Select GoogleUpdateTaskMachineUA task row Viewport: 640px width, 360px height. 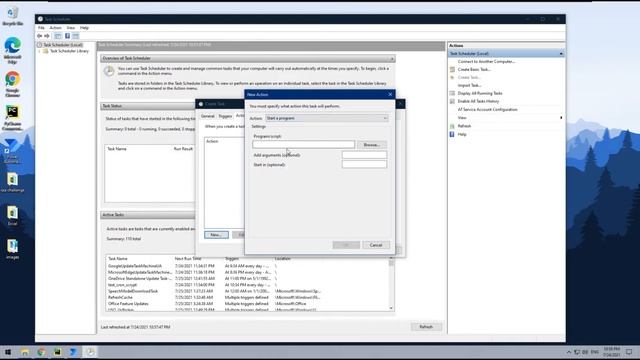pyautogui.click(x=248, y=266)
